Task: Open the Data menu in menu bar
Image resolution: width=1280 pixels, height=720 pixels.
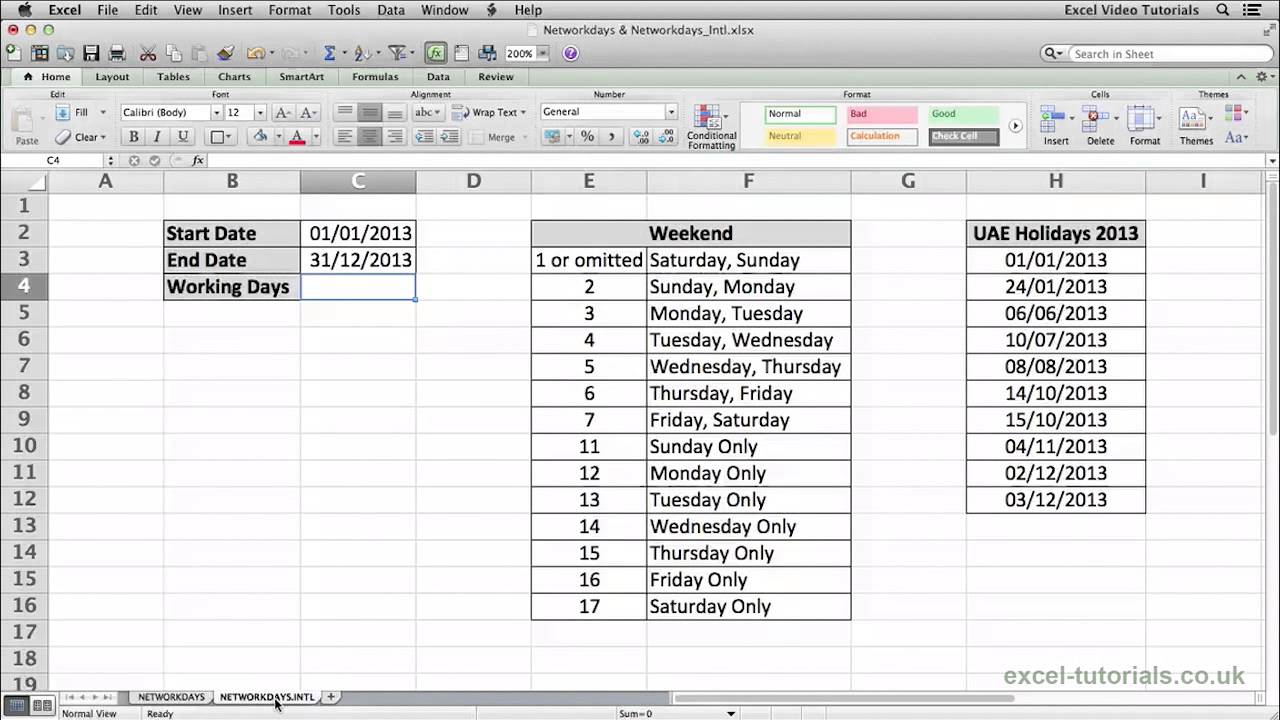Action: 391,10
